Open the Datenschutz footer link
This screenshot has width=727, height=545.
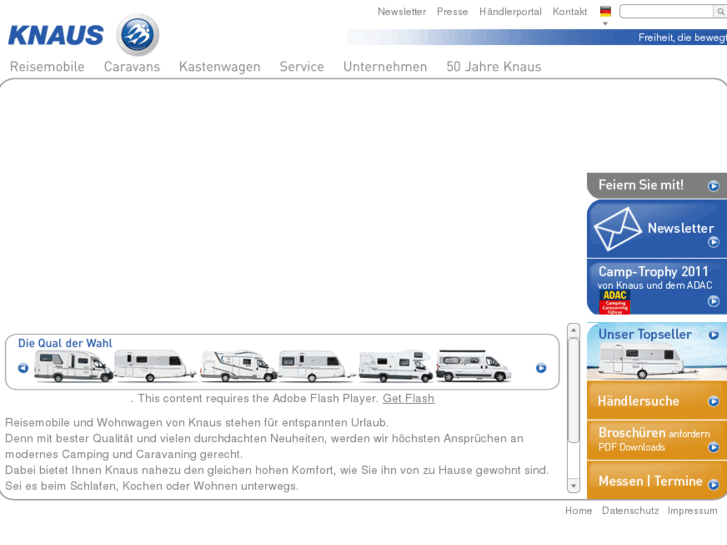coord(630,511)
